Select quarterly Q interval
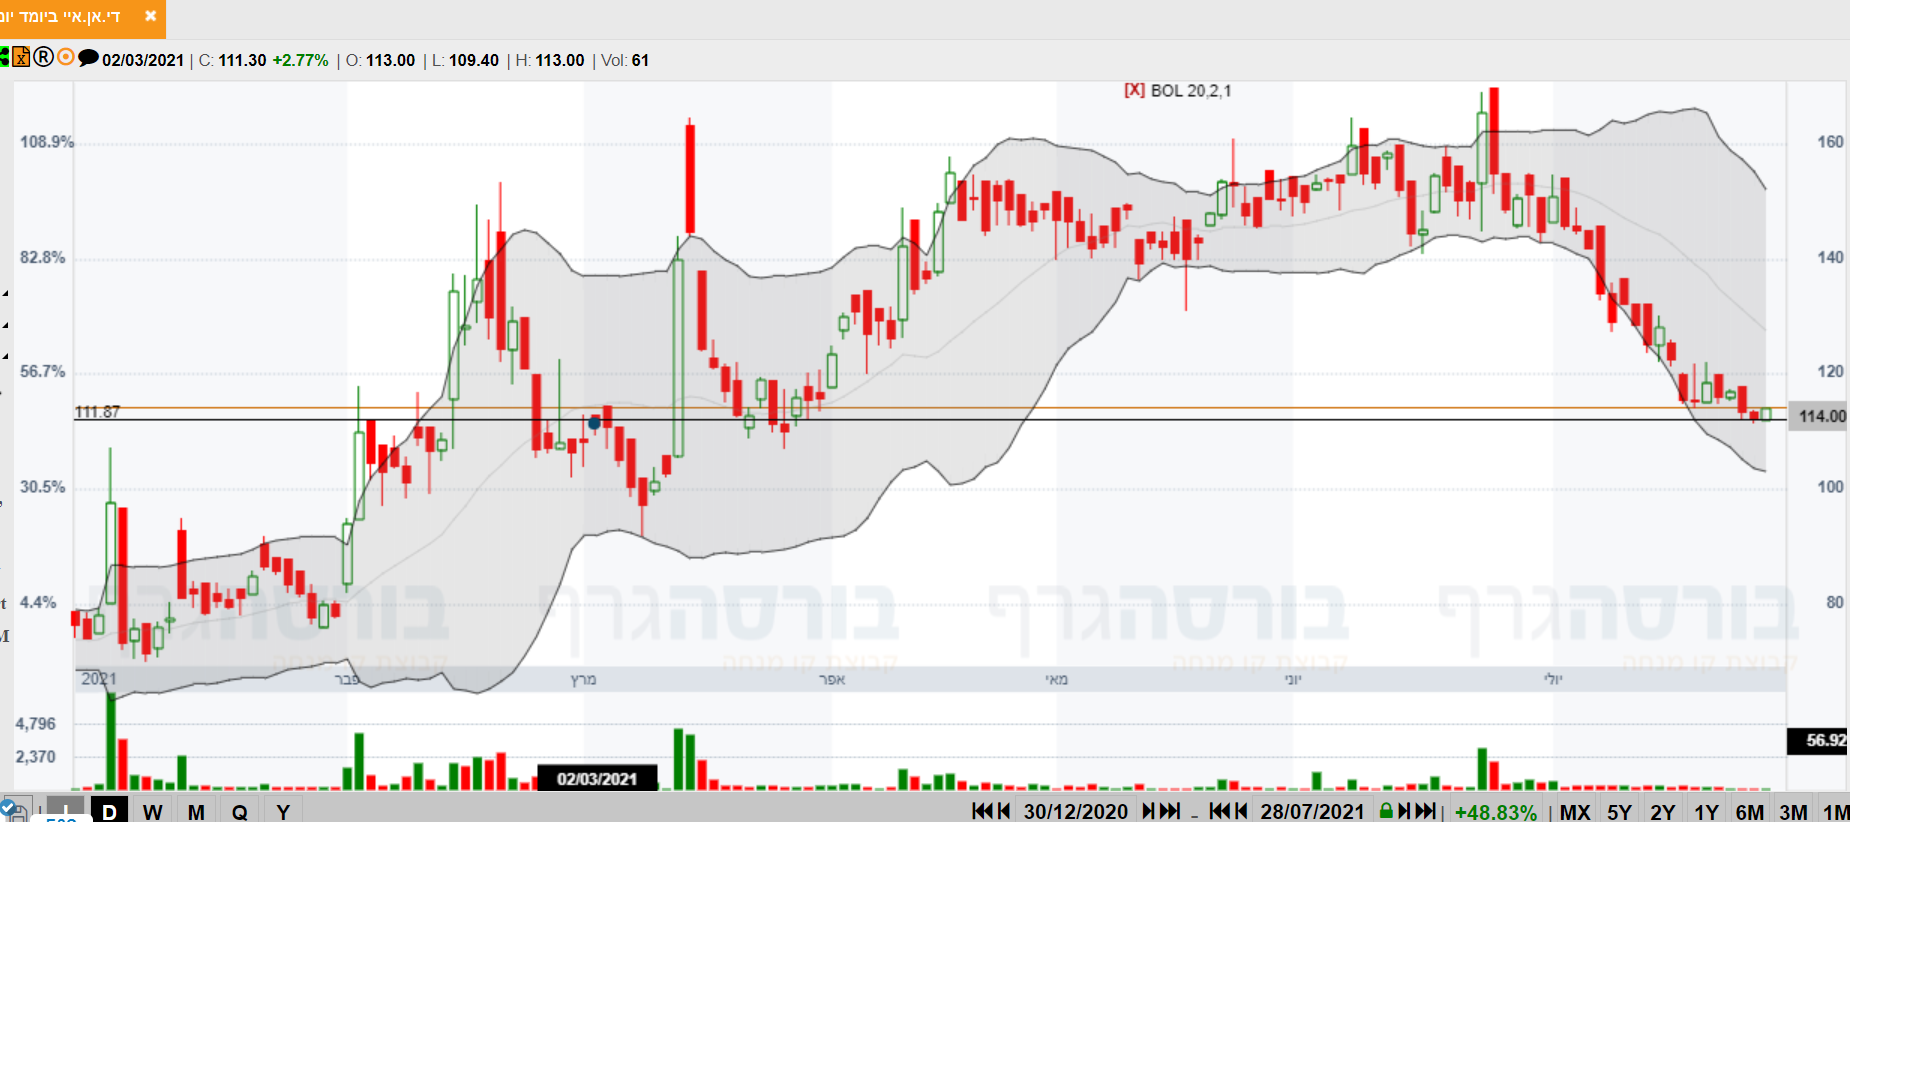This screenshot has height=1080, width=1920. 240,812
